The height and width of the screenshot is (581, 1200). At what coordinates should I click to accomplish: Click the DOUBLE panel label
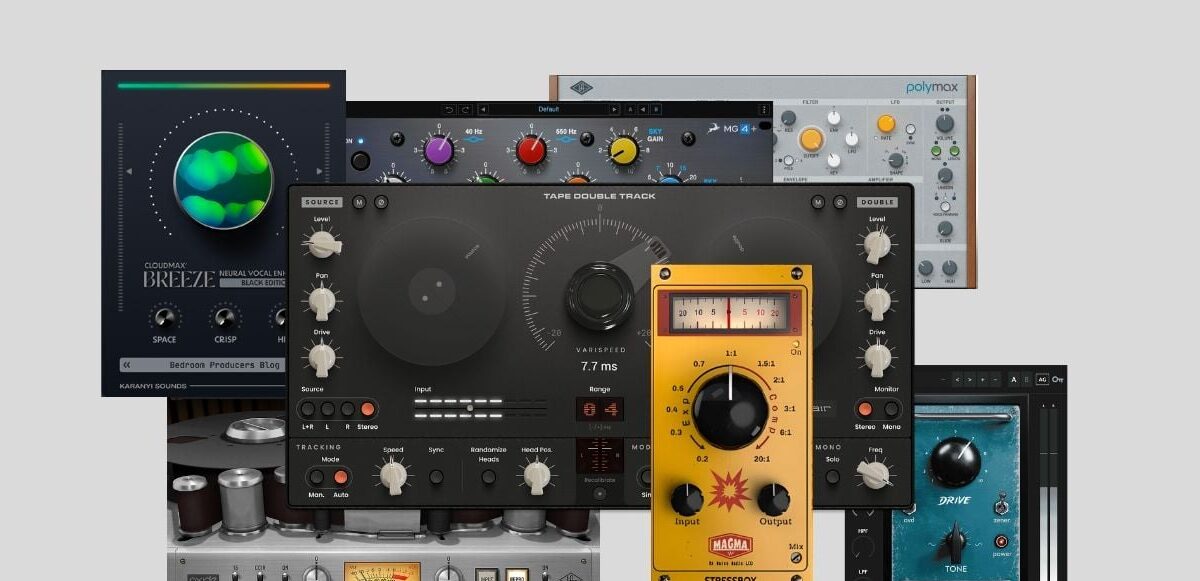coord(878,202)
